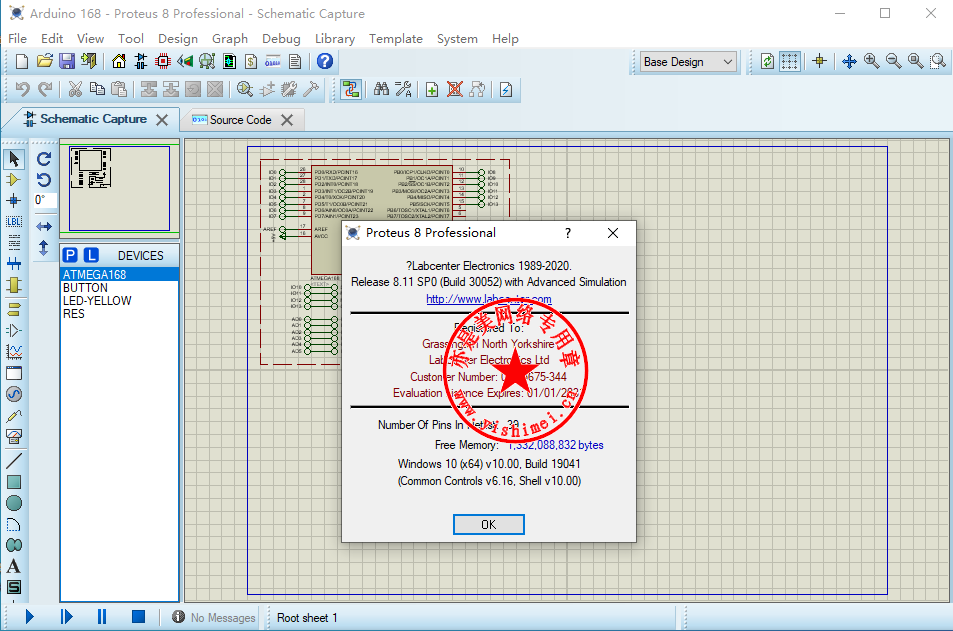Click the Zoom Out magnifier icon
953x631 pixels.
pos(893,61)
